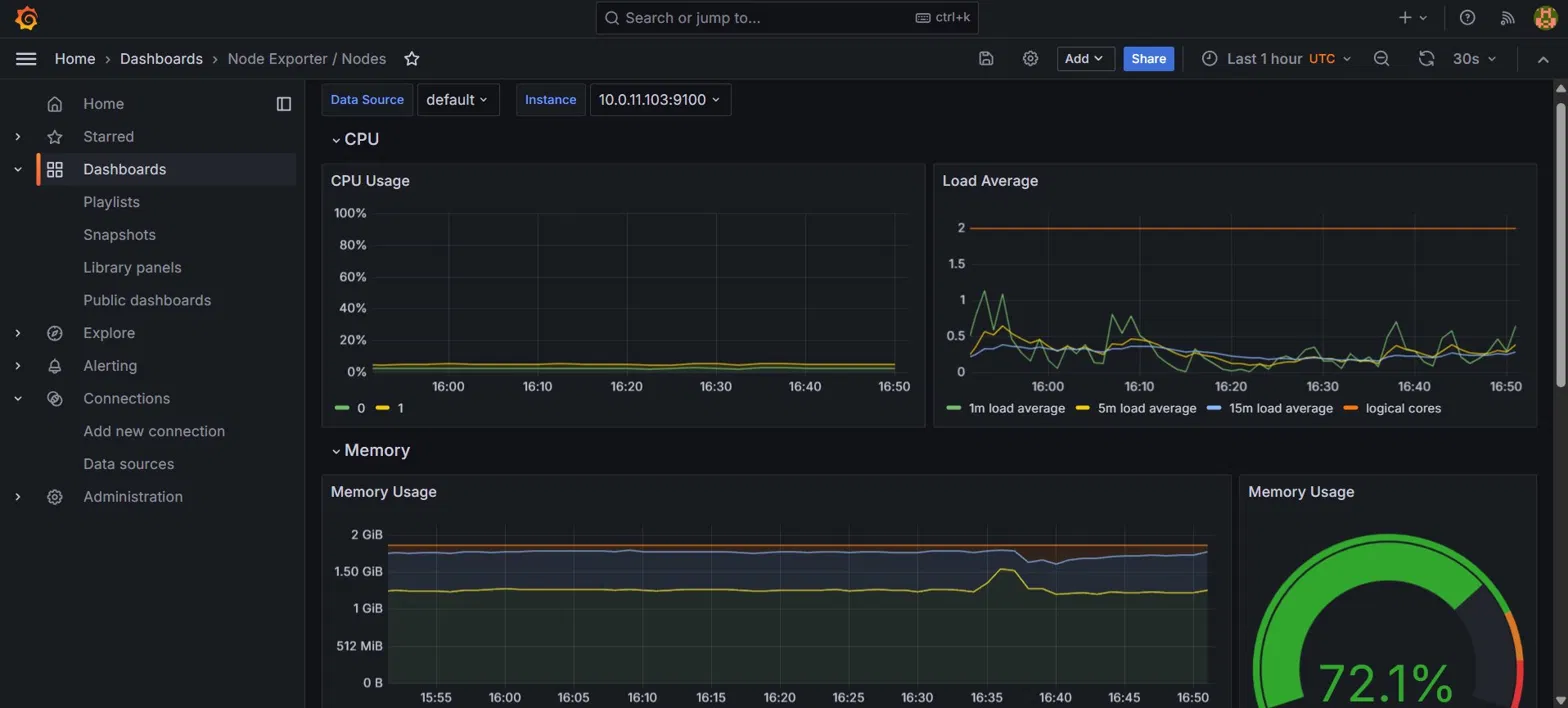The width and height of the screenshot is (1568, 708).
Task: Click the Node Exporter / Nodes breadcrumb
Action: [x=307, y=59]
